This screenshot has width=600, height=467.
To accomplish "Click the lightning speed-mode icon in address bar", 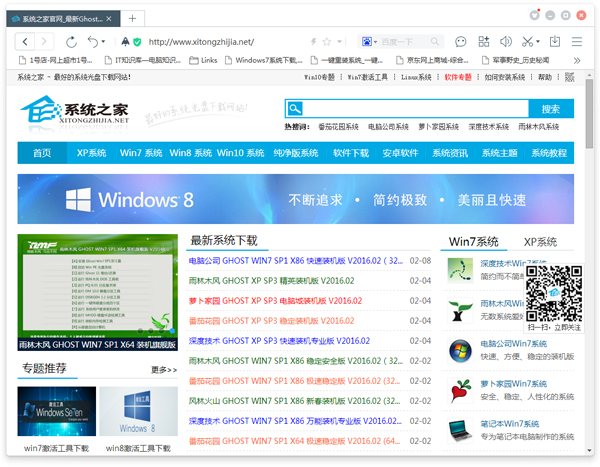I will tap(313, 41).
